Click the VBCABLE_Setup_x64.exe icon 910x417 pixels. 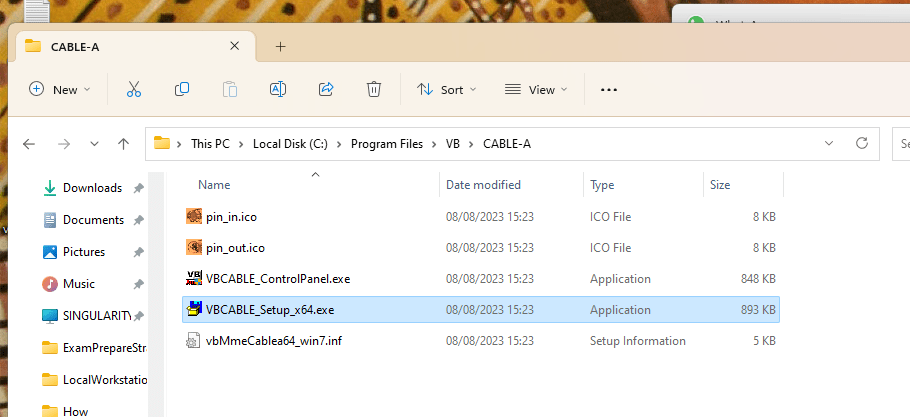coord(194,310)
